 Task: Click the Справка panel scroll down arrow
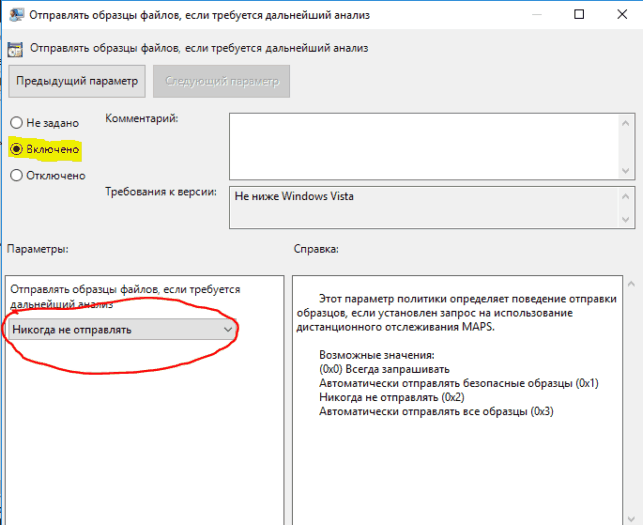[632, 519]
